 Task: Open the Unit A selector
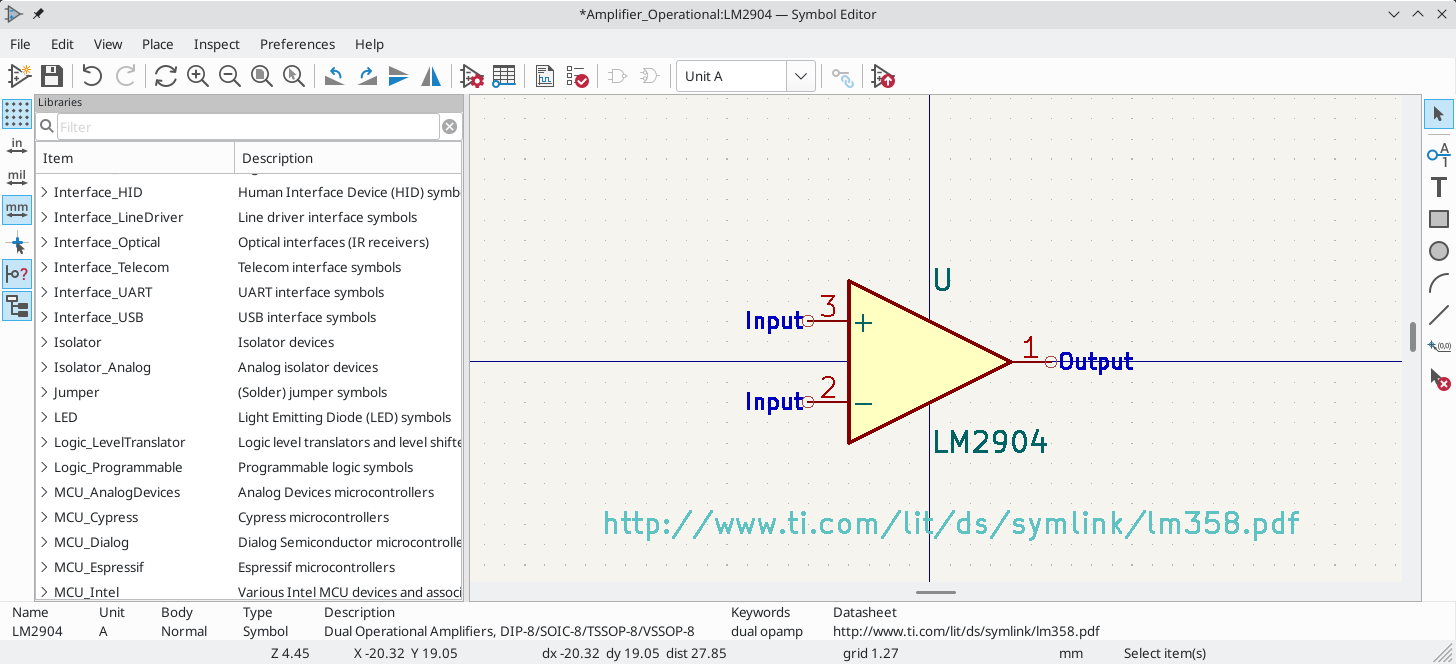coord(798,76)
